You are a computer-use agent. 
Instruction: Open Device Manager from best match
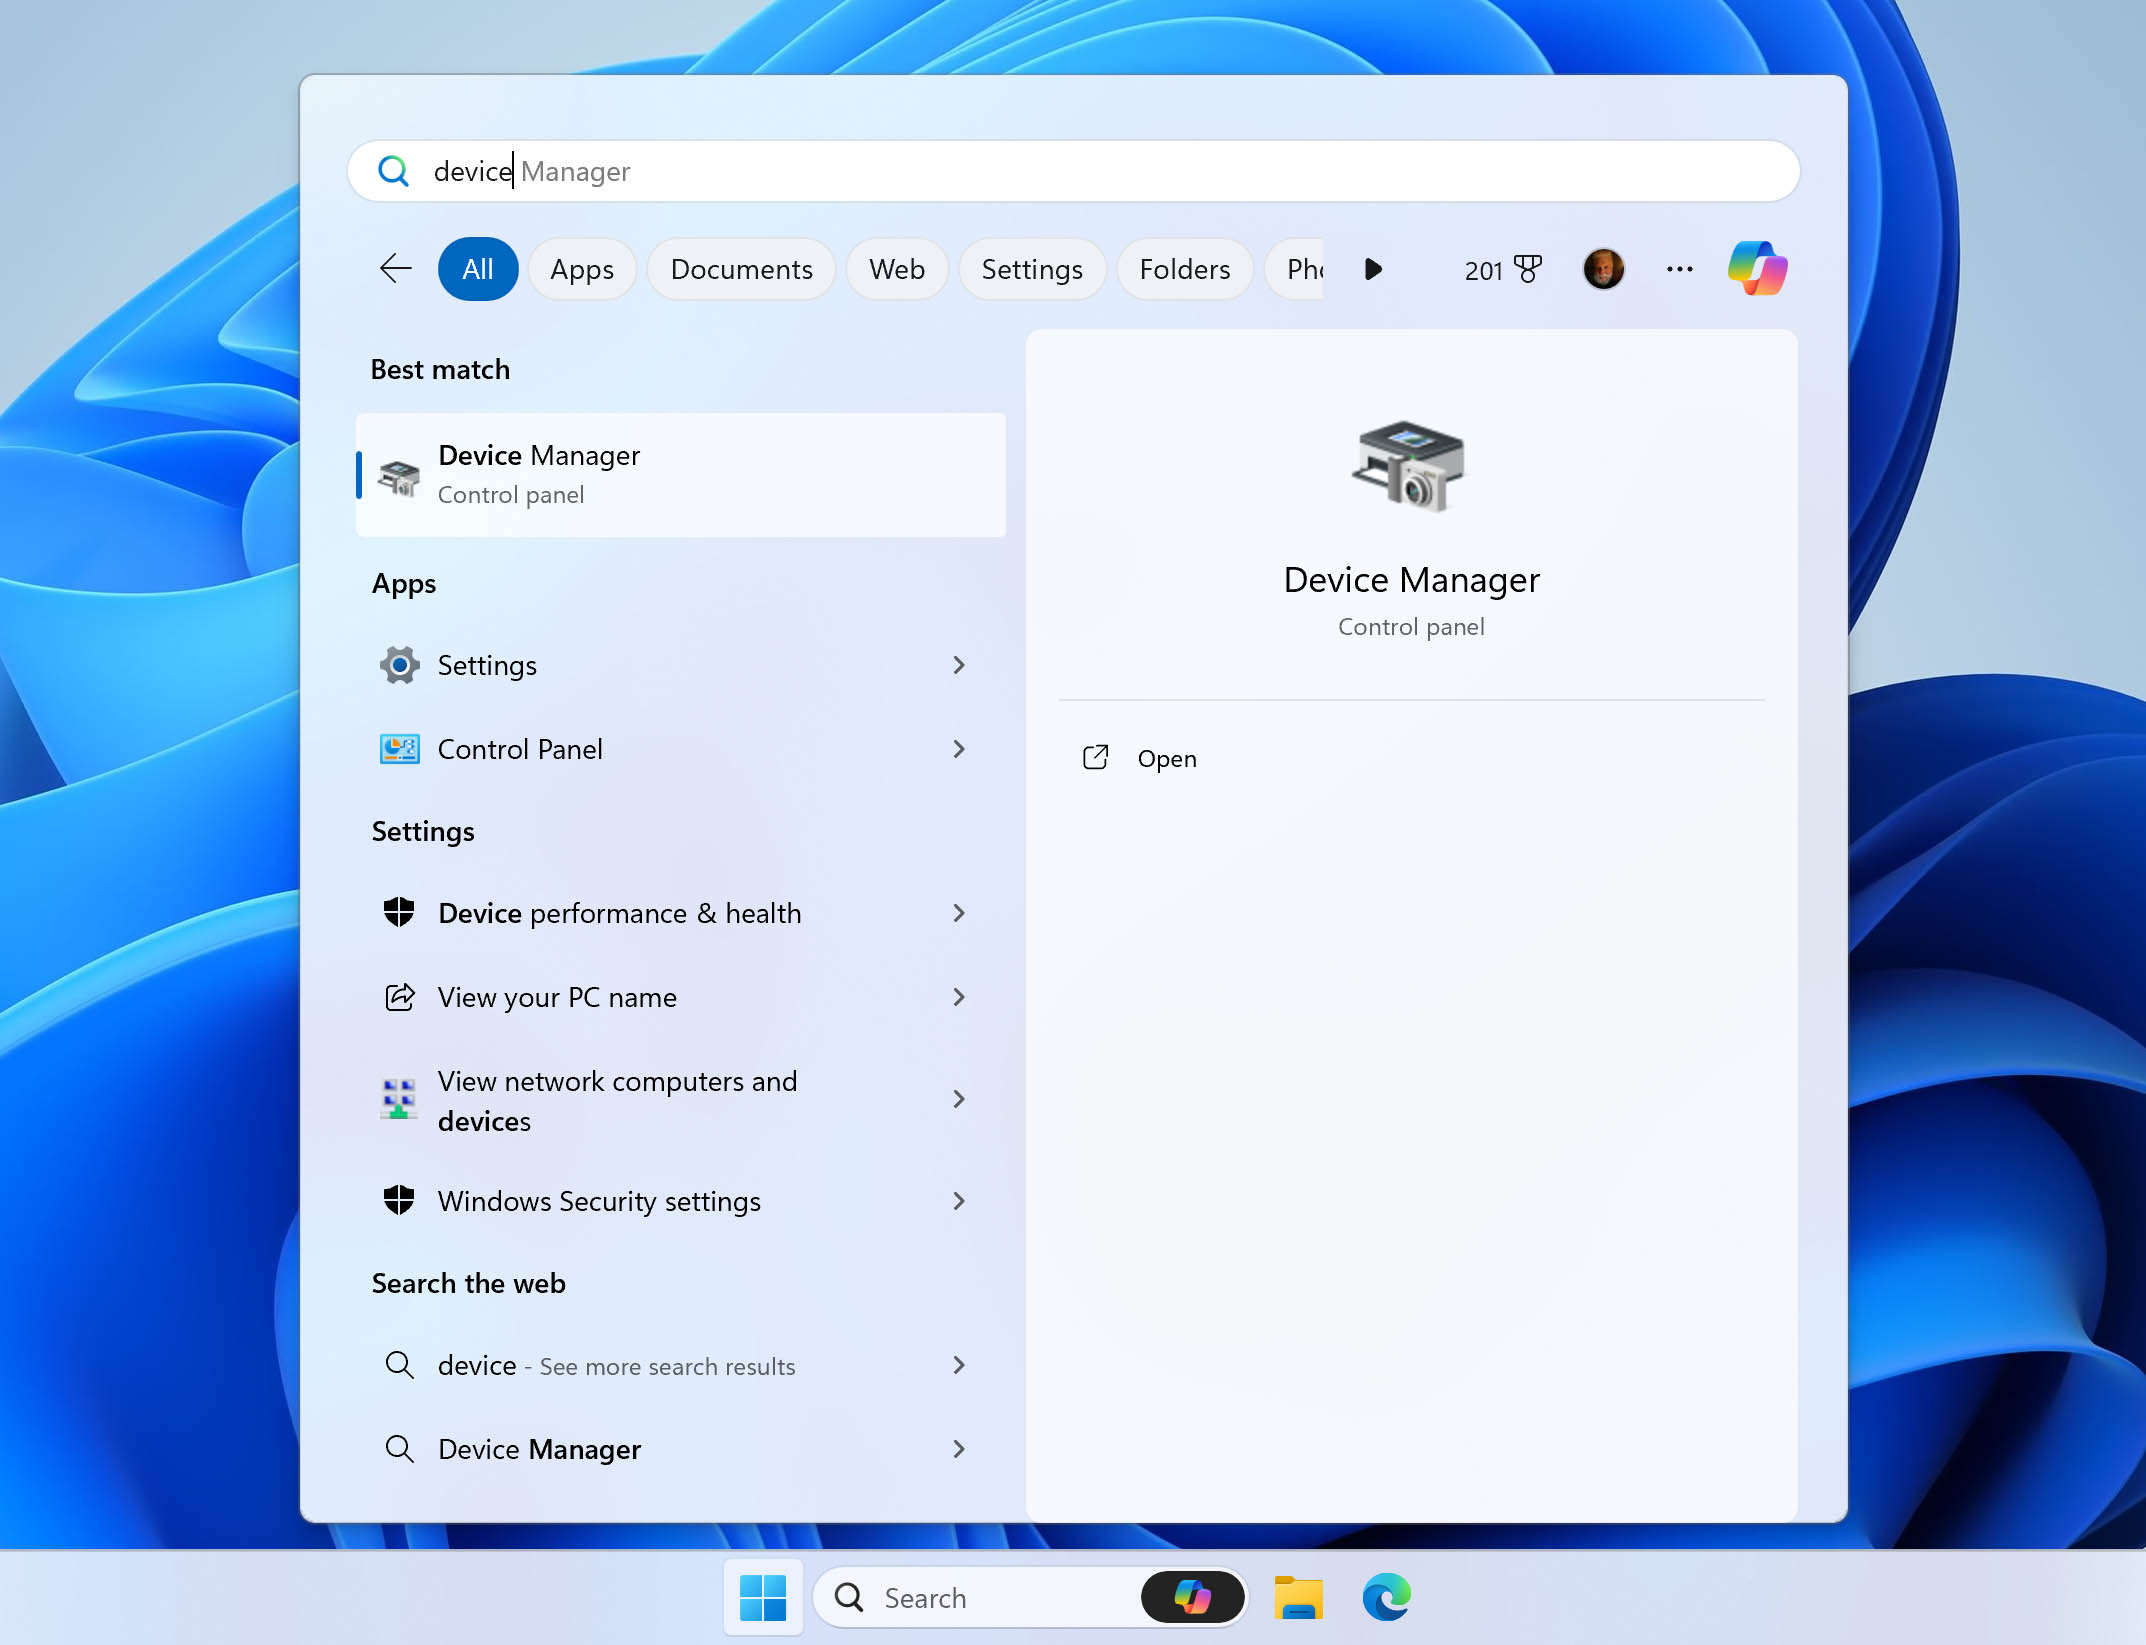pos(683,473)
